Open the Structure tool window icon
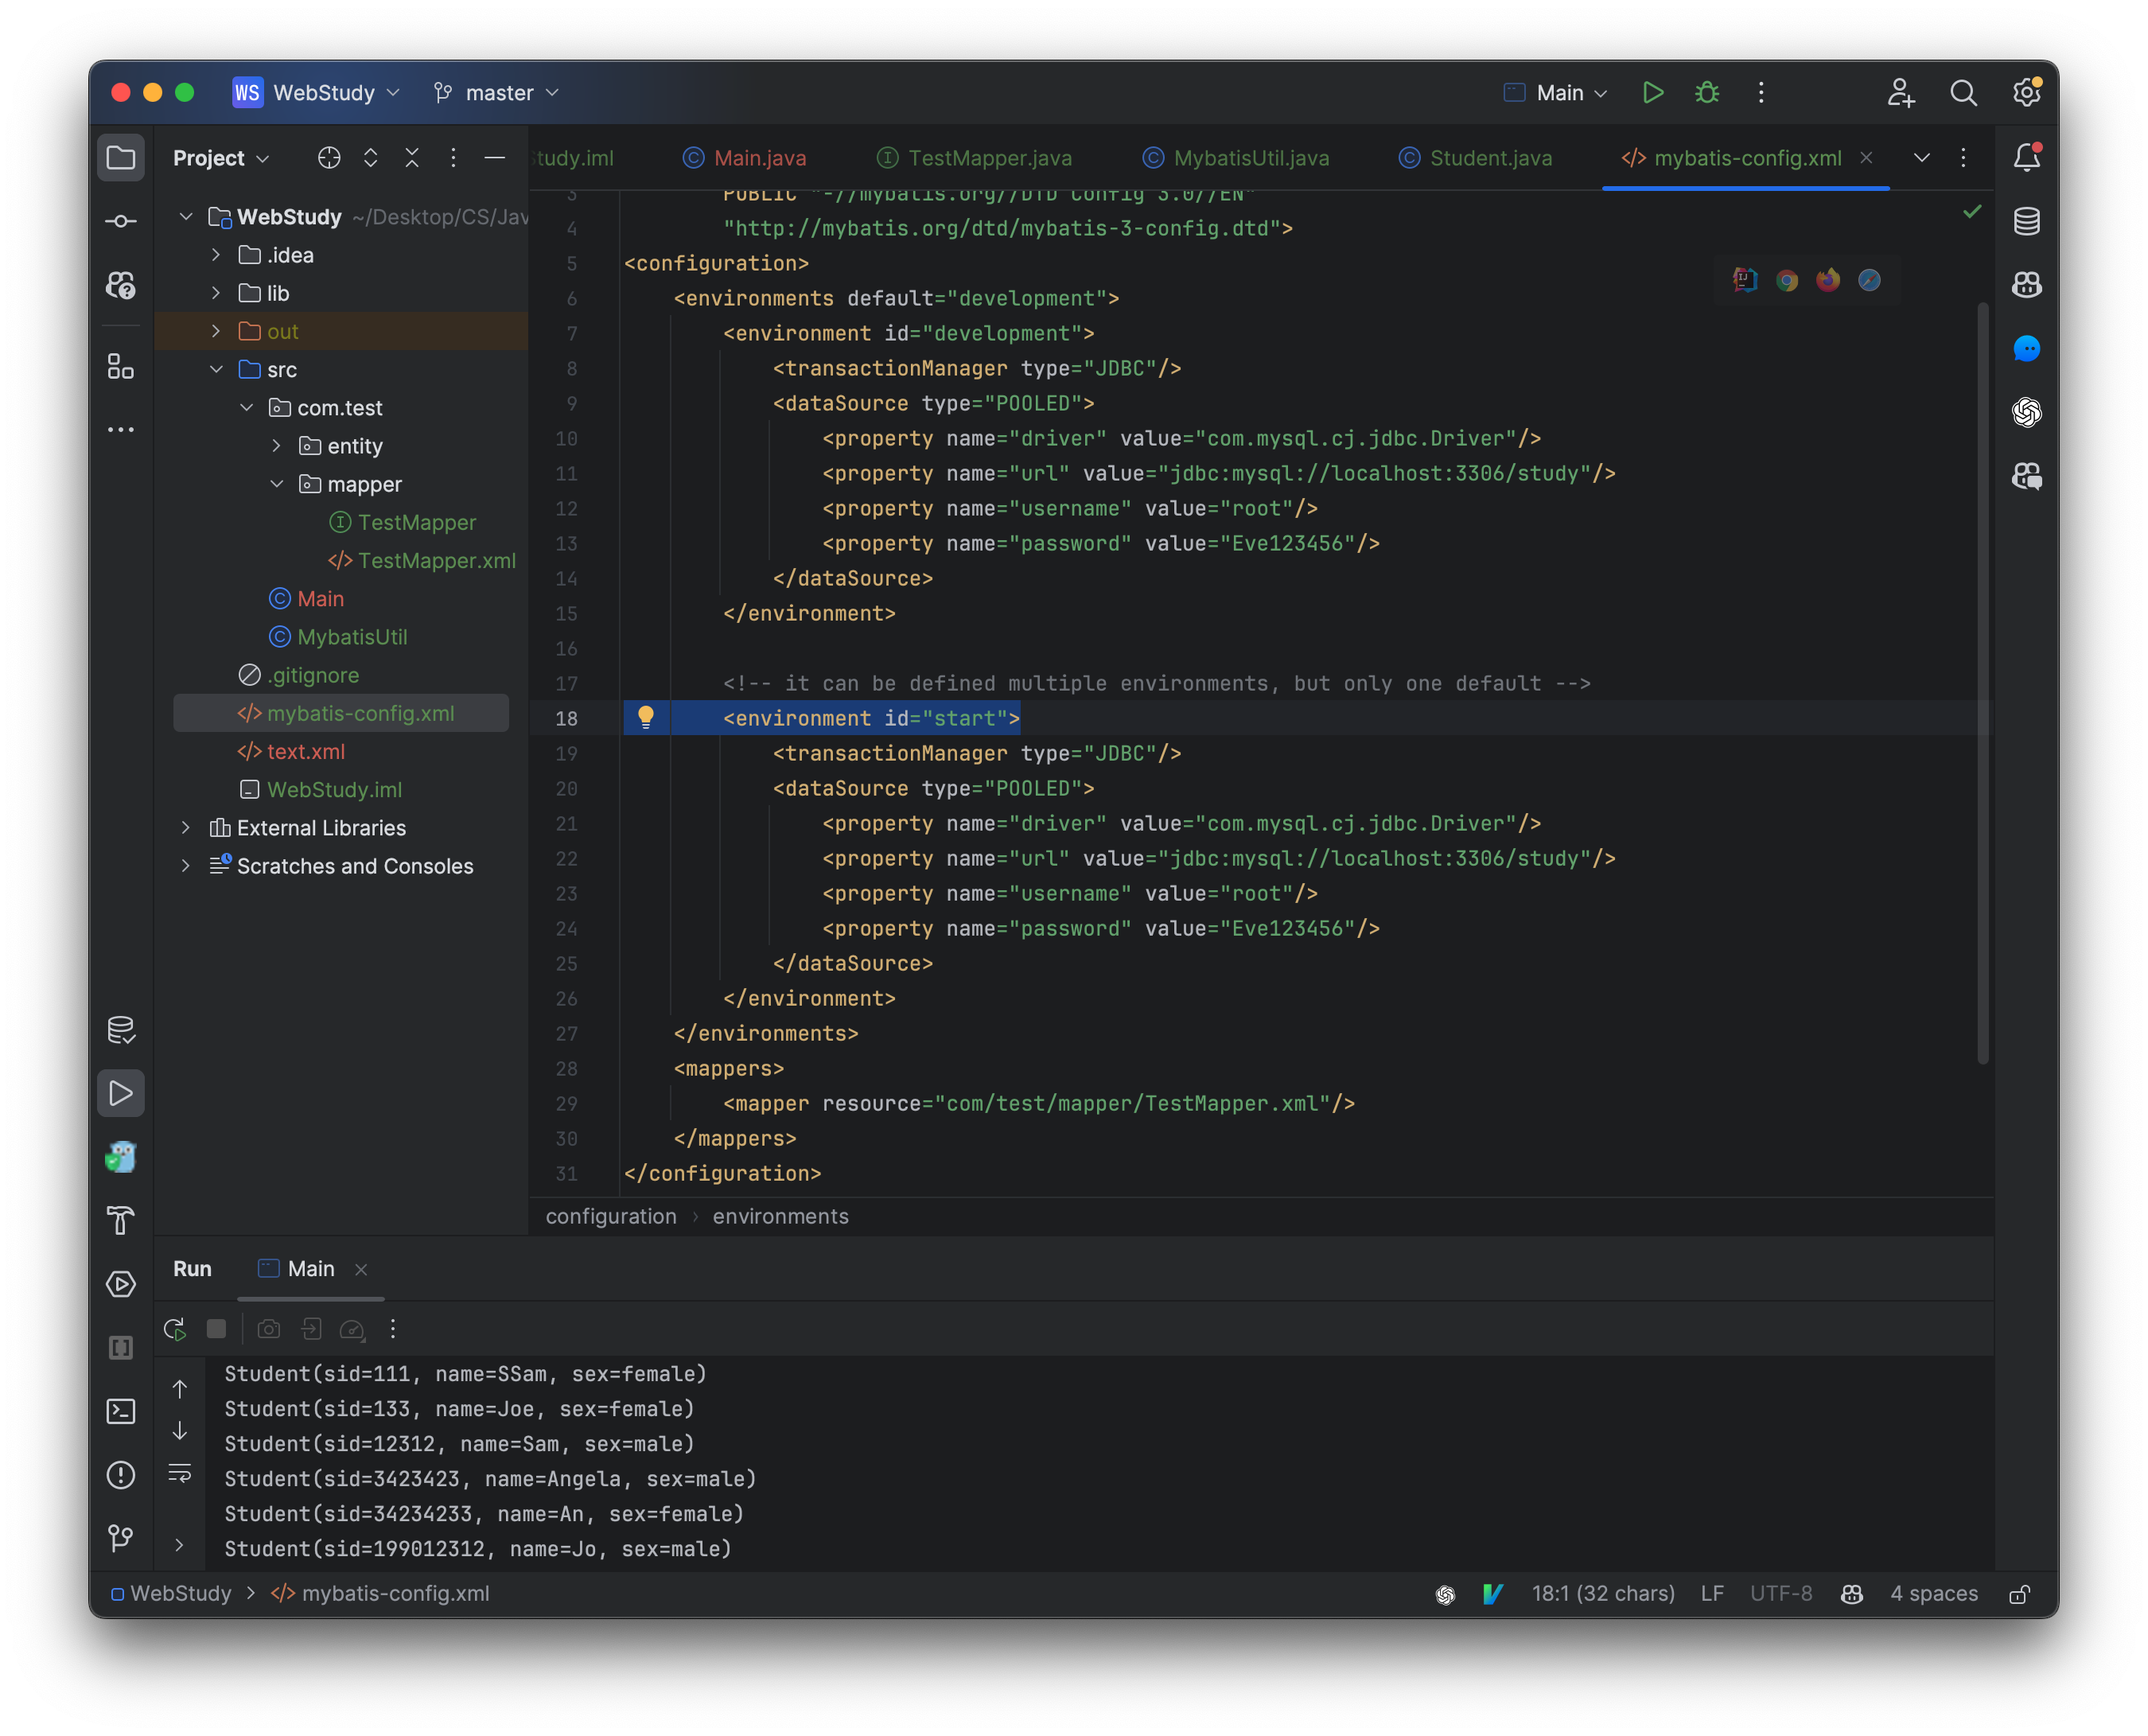 click(x=121, y=367)
